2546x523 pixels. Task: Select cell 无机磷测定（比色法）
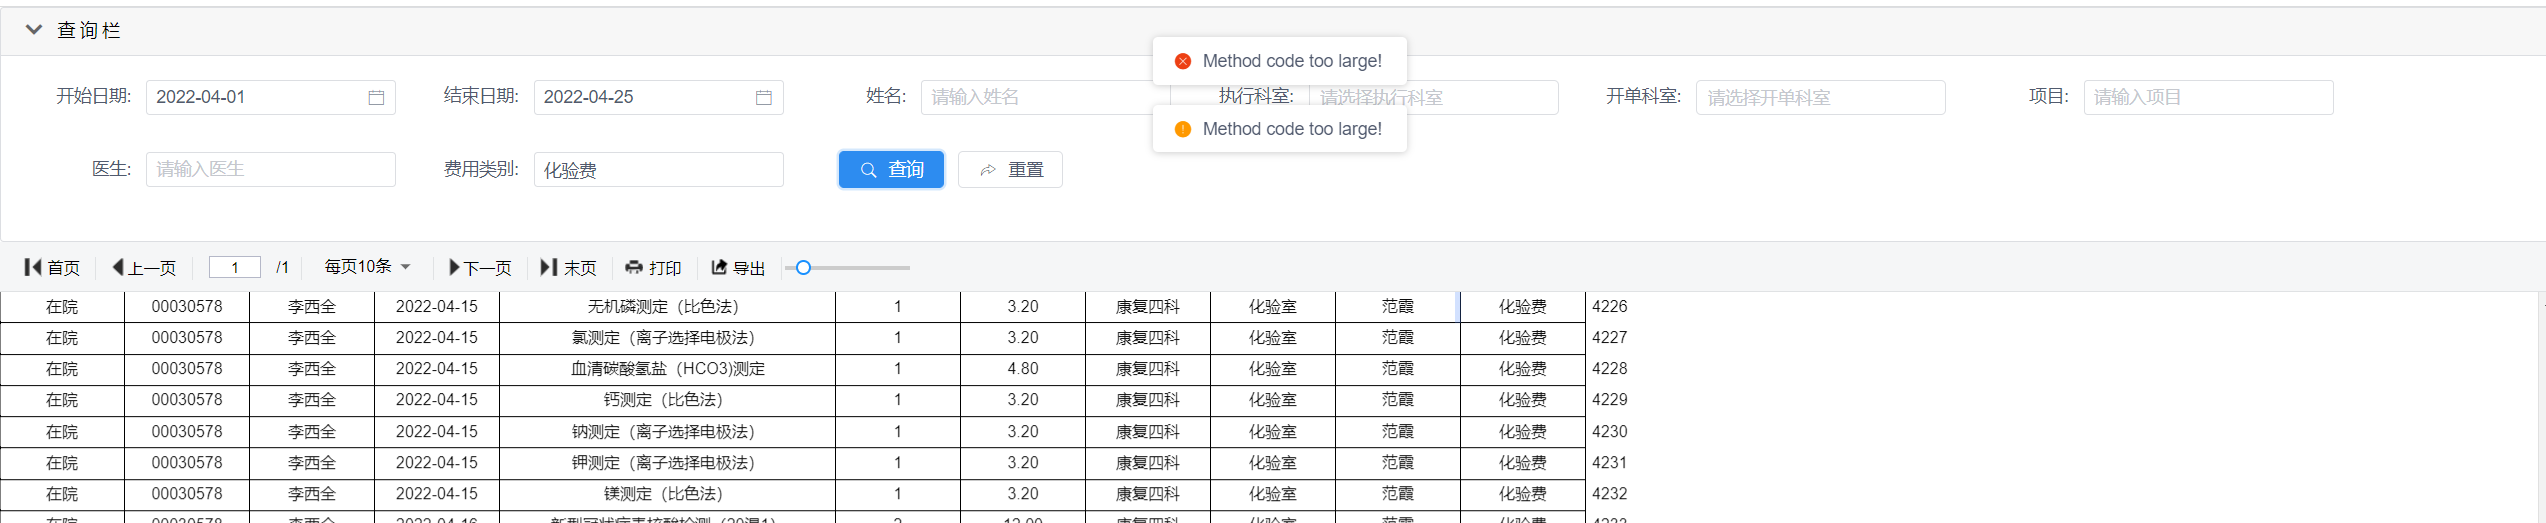coord(667,306)
